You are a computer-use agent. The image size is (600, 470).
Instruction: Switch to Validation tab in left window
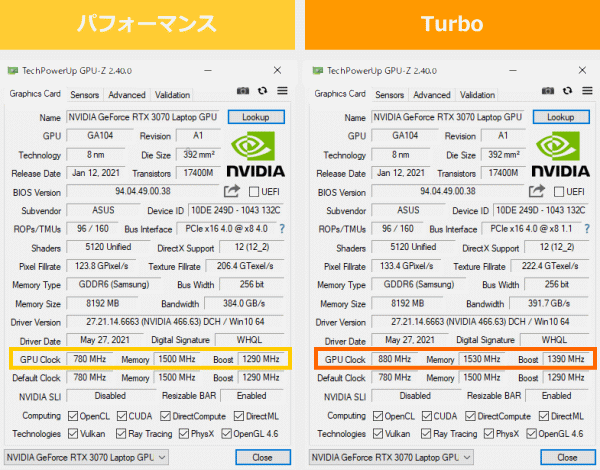pos(172,95)
